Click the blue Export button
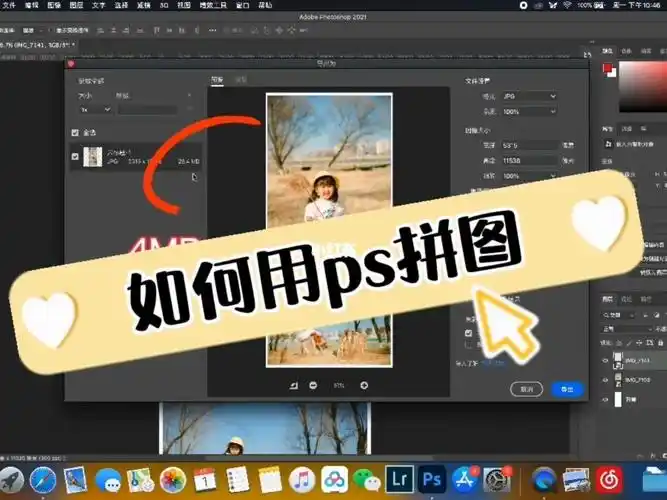 click(x=567, y=389)
